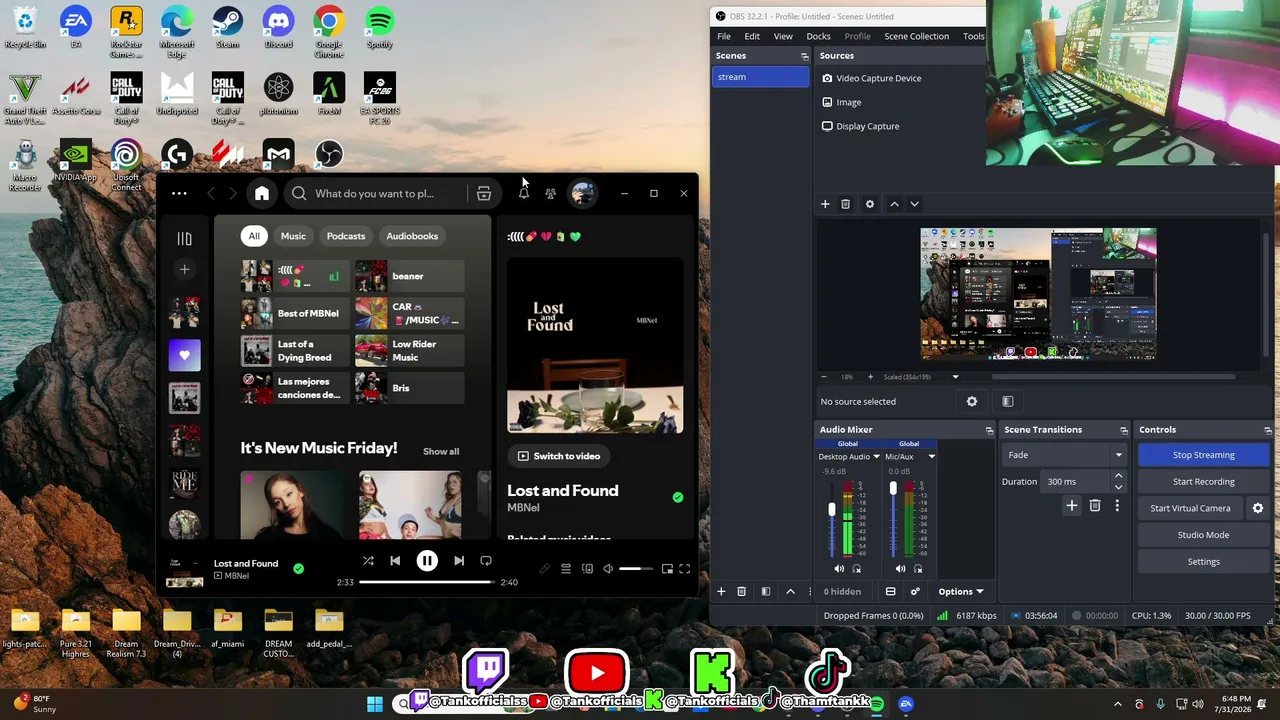
Task: Mute Desktop Audio speaker icon
Action: 839,569
